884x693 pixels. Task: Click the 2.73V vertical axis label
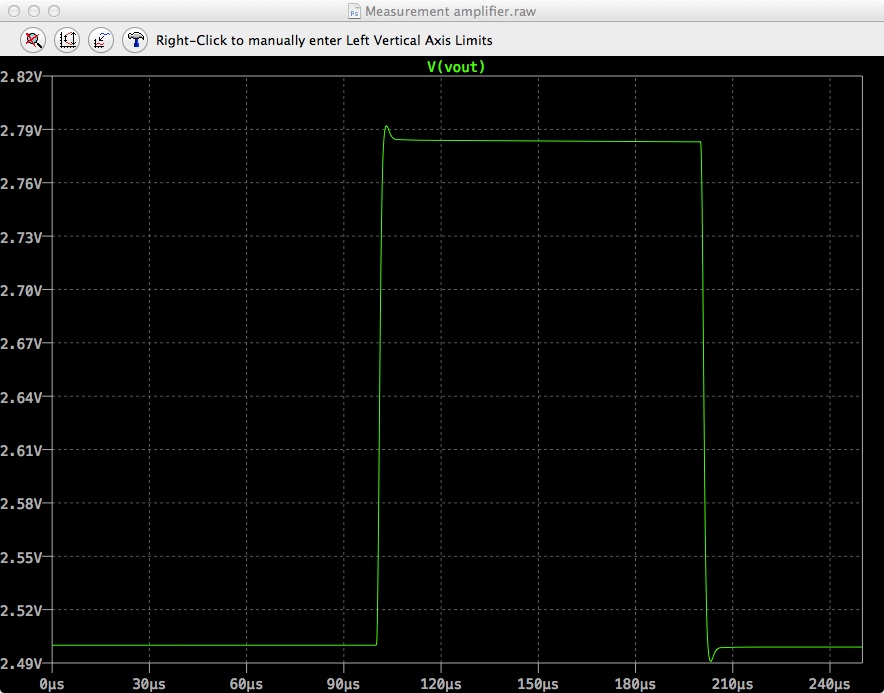[21, 237]
